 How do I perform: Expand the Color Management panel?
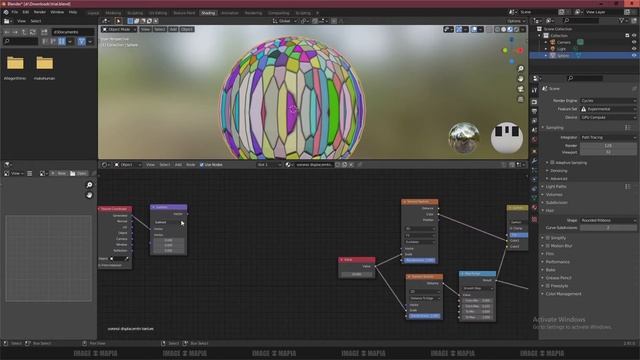pos(563,293)
